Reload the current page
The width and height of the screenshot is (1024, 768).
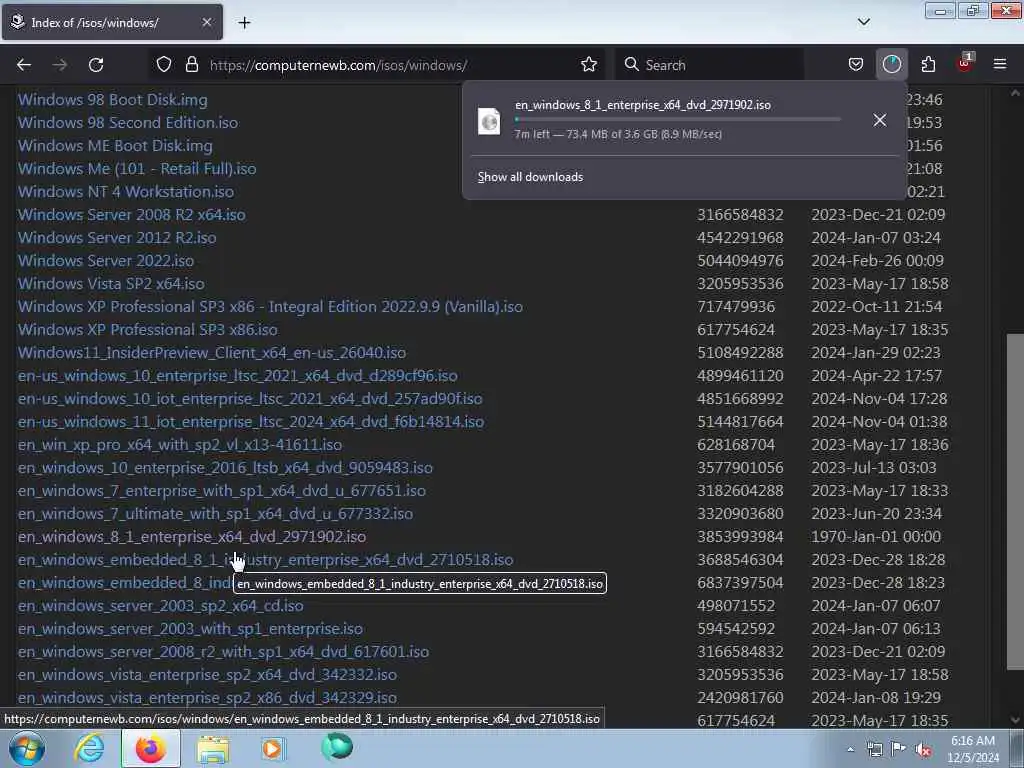(96, 65)
